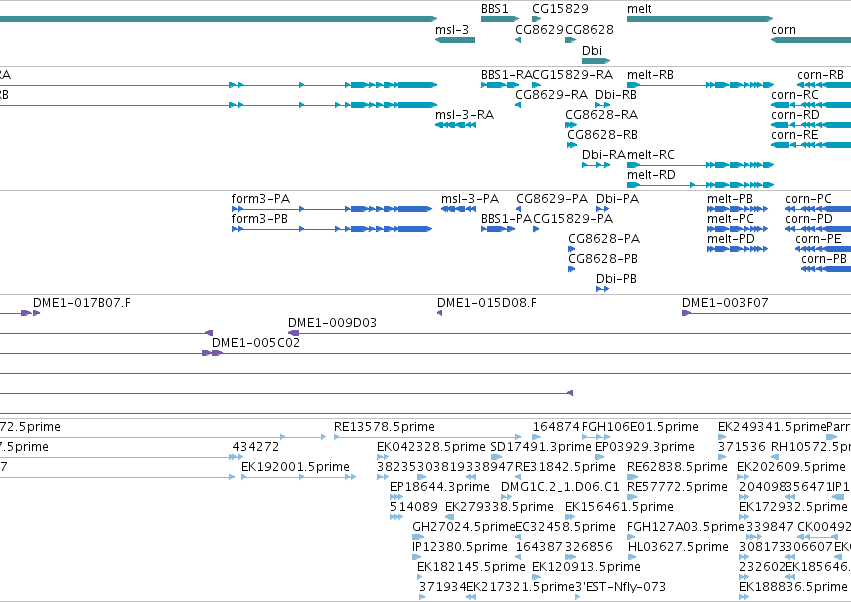This screenshot has height=602, width=851.
Task: Select protein melt-PD label
Action: tap(731, 239)
